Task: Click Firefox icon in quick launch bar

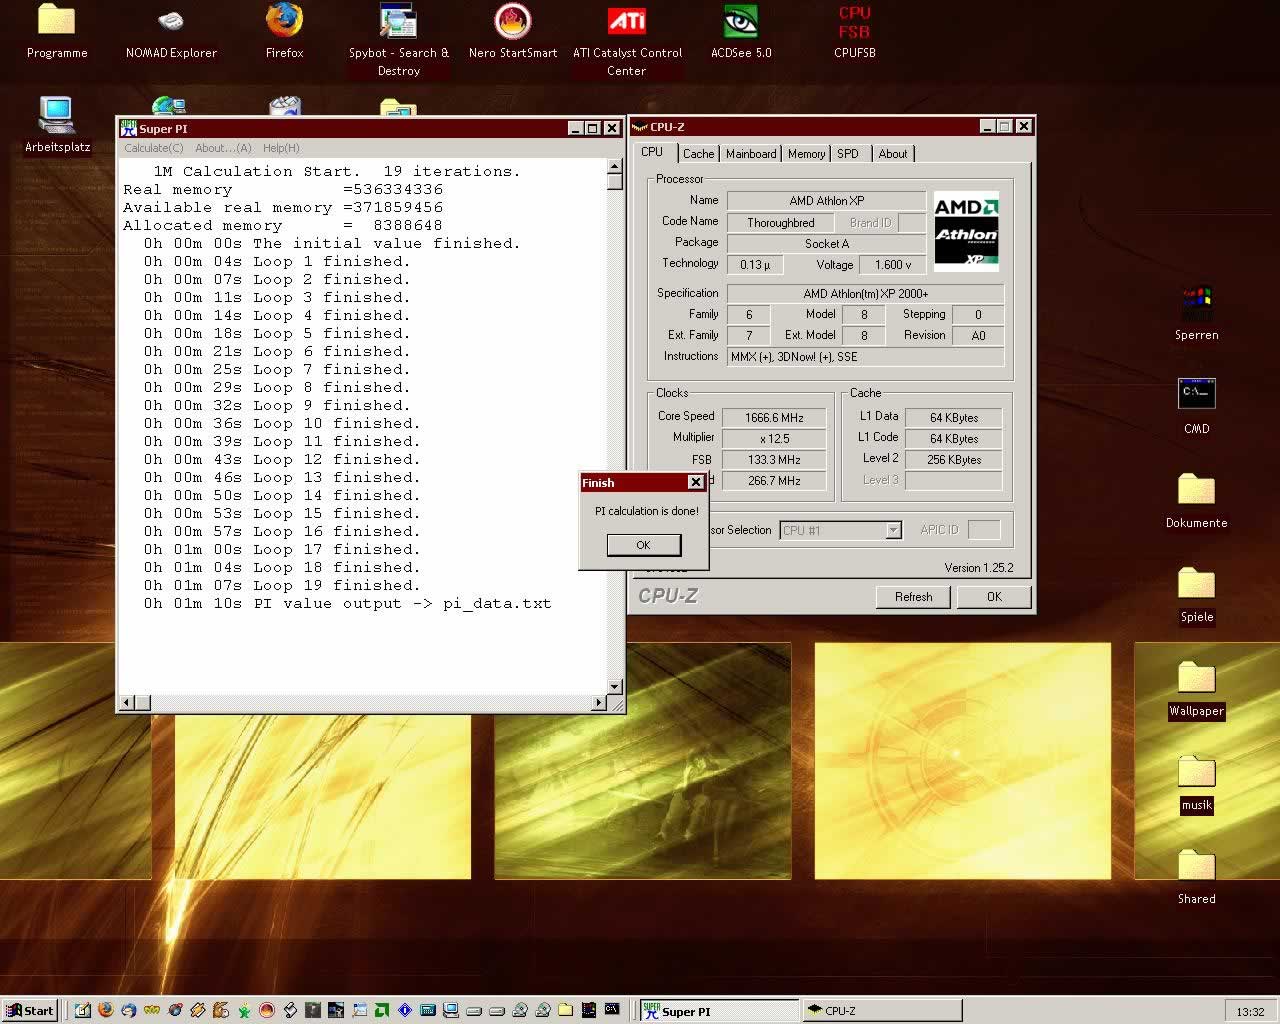Action: (x=105, y=1010)
